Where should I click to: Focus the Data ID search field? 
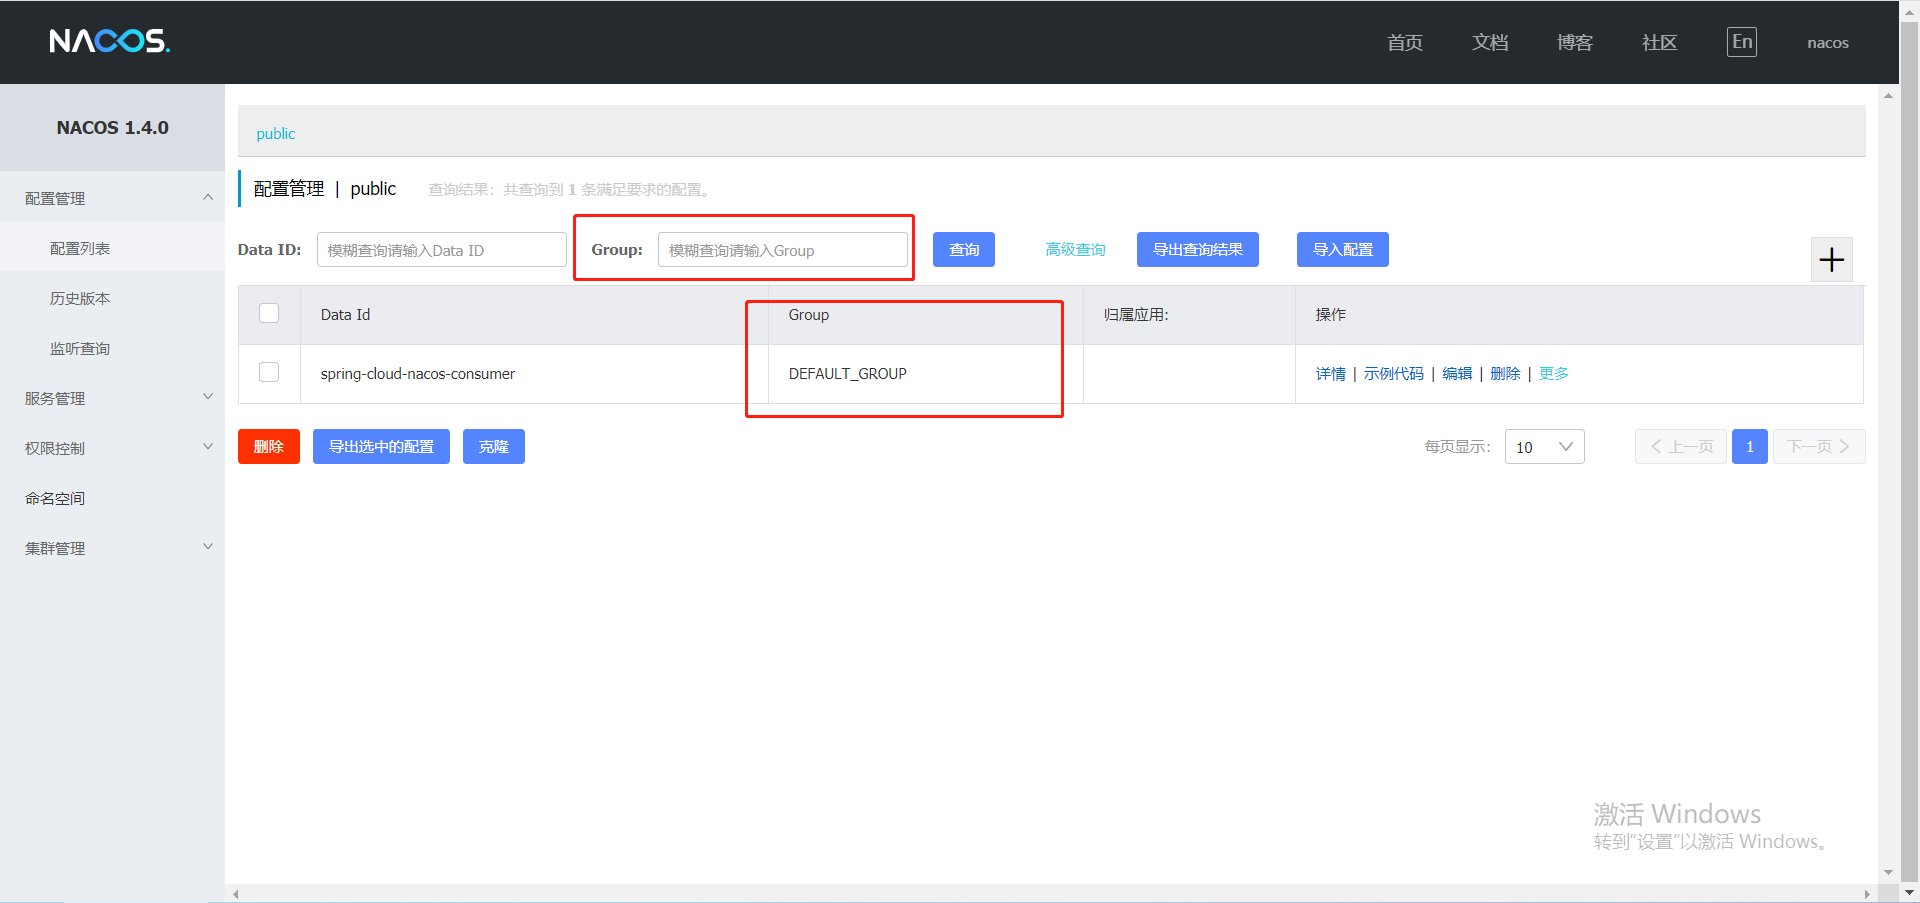coord(441,250)
